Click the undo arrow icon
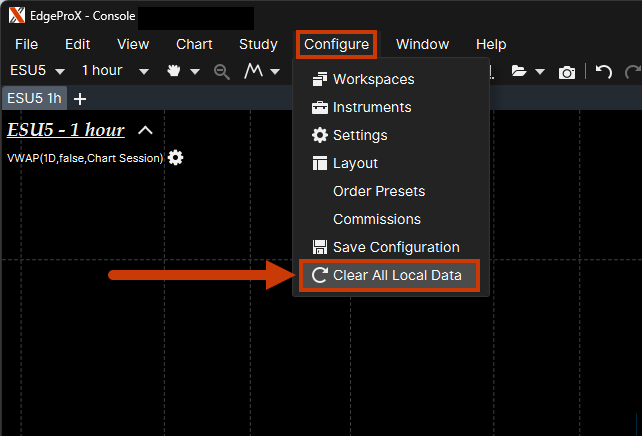Screen dimensions: 642x436 coord(603,72)
